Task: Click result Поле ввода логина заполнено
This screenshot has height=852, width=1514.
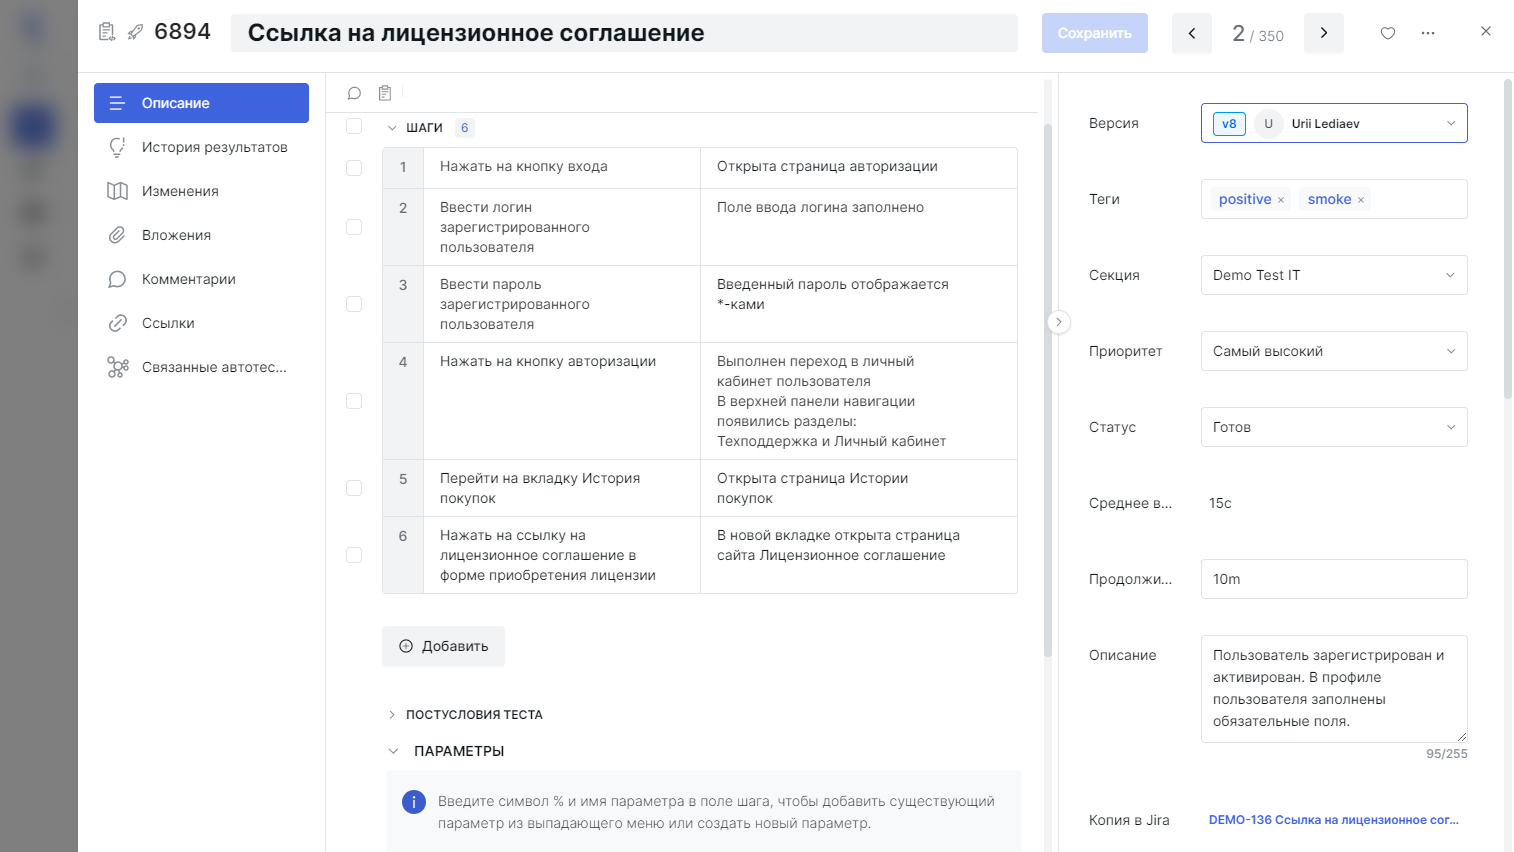Action: [x=820, y=207]
